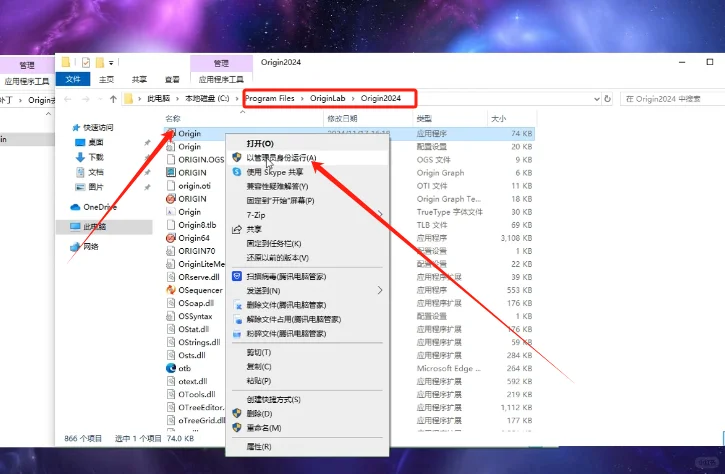The height and width of the screenshot is (474, 725).
Task: Open the 文件 ribbon tab
Action: [73, 79]
